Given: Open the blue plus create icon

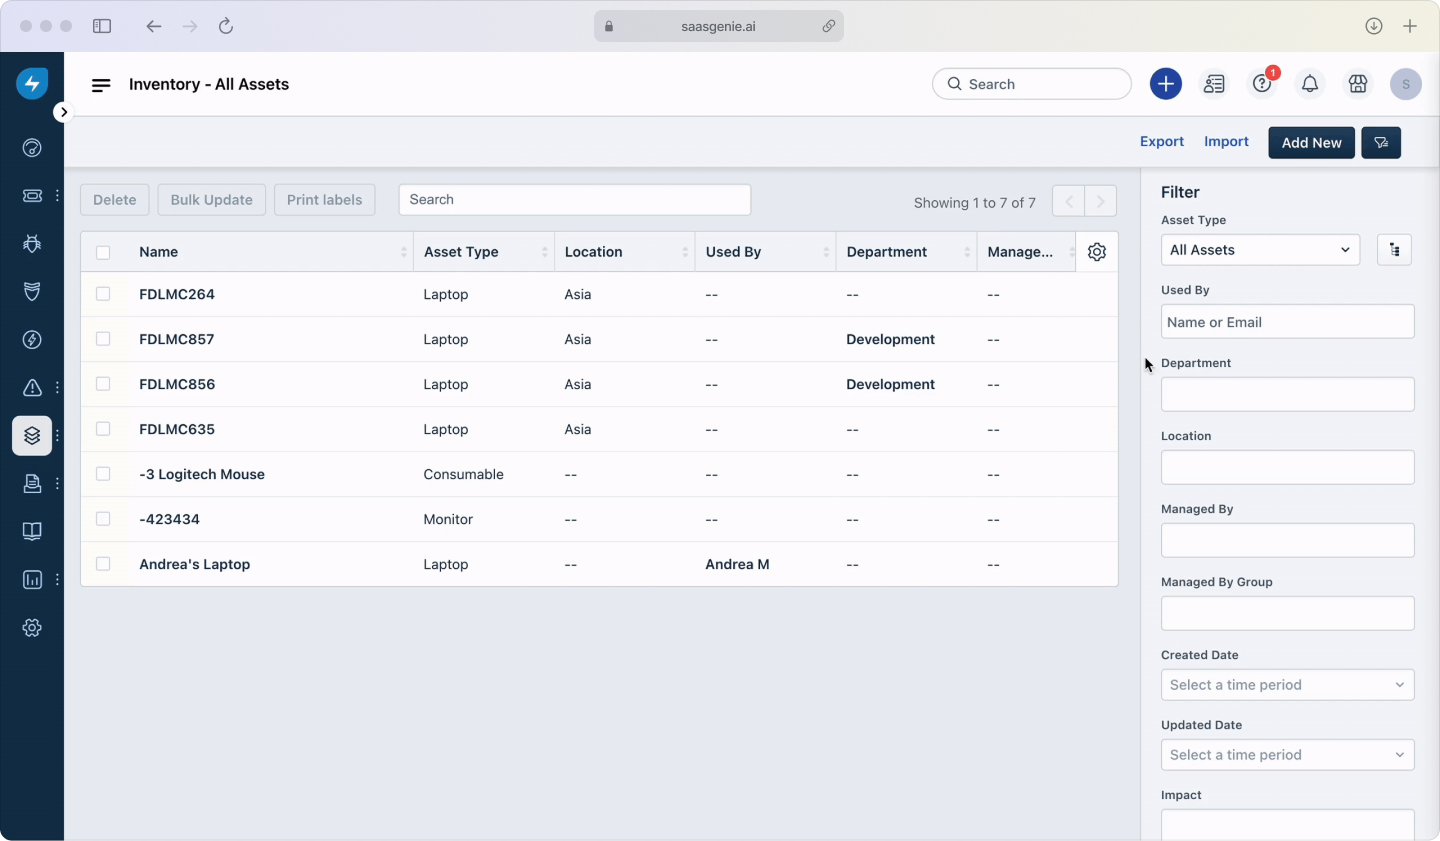Looking at the screenshot, I should (1165, 84).
